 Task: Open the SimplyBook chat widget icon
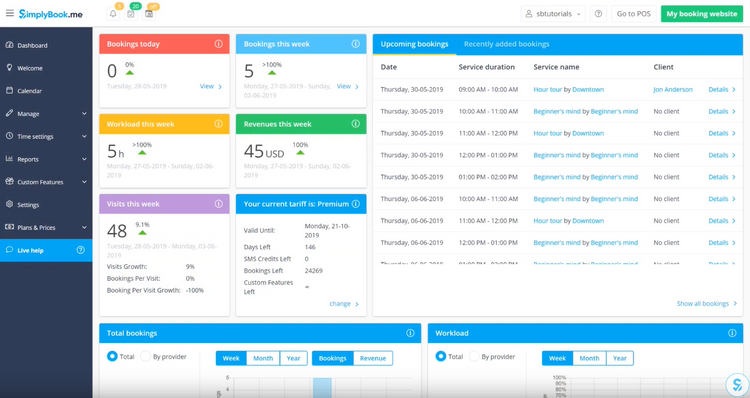[737, 384]
